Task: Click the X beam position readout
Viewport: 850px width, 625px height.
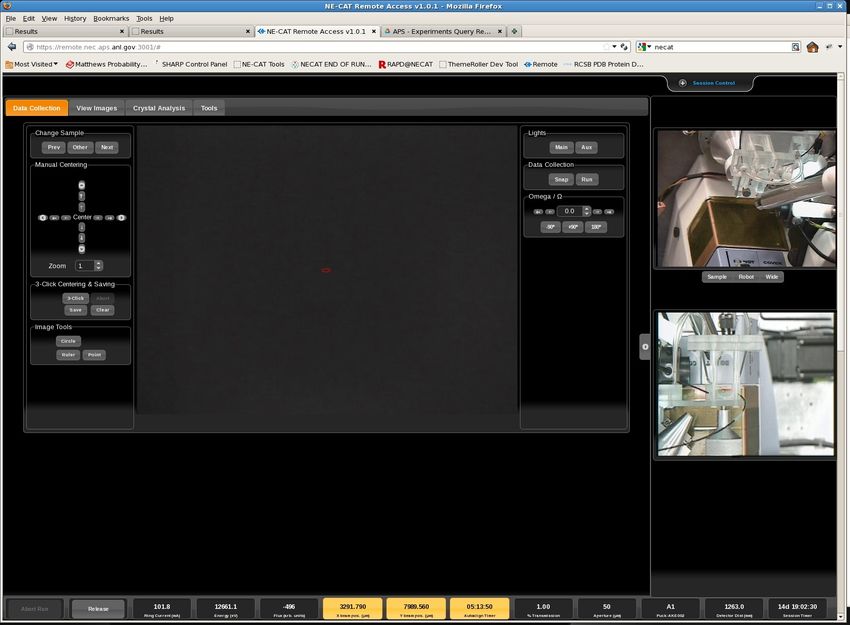Action: [x=353, y=609]
